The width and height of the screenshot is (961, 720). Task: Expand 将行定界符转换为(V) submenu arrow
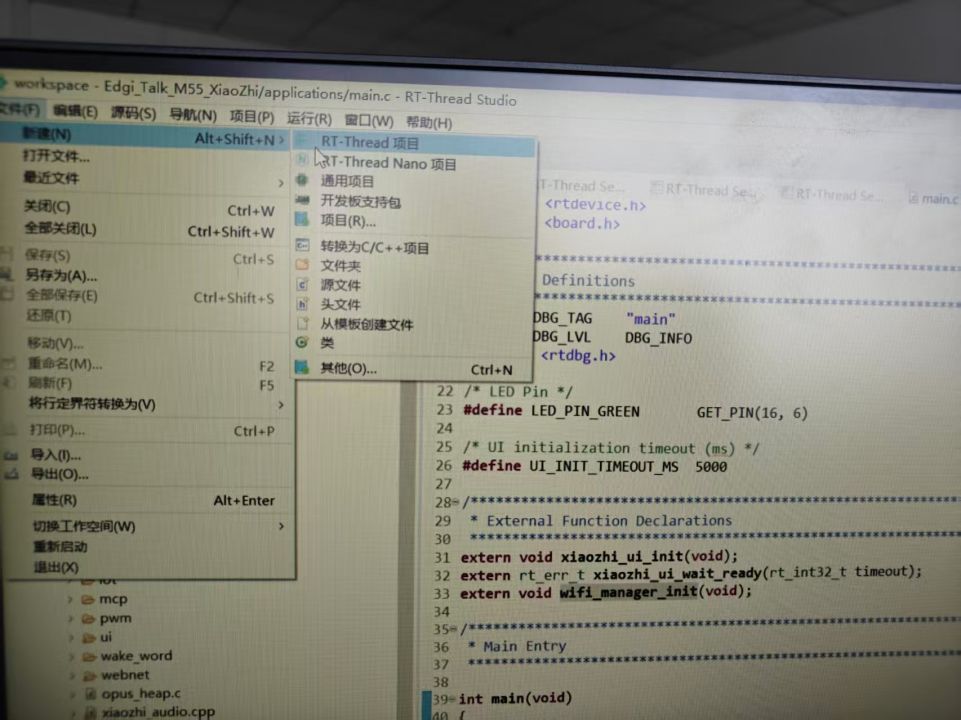[x=281, y=405]
